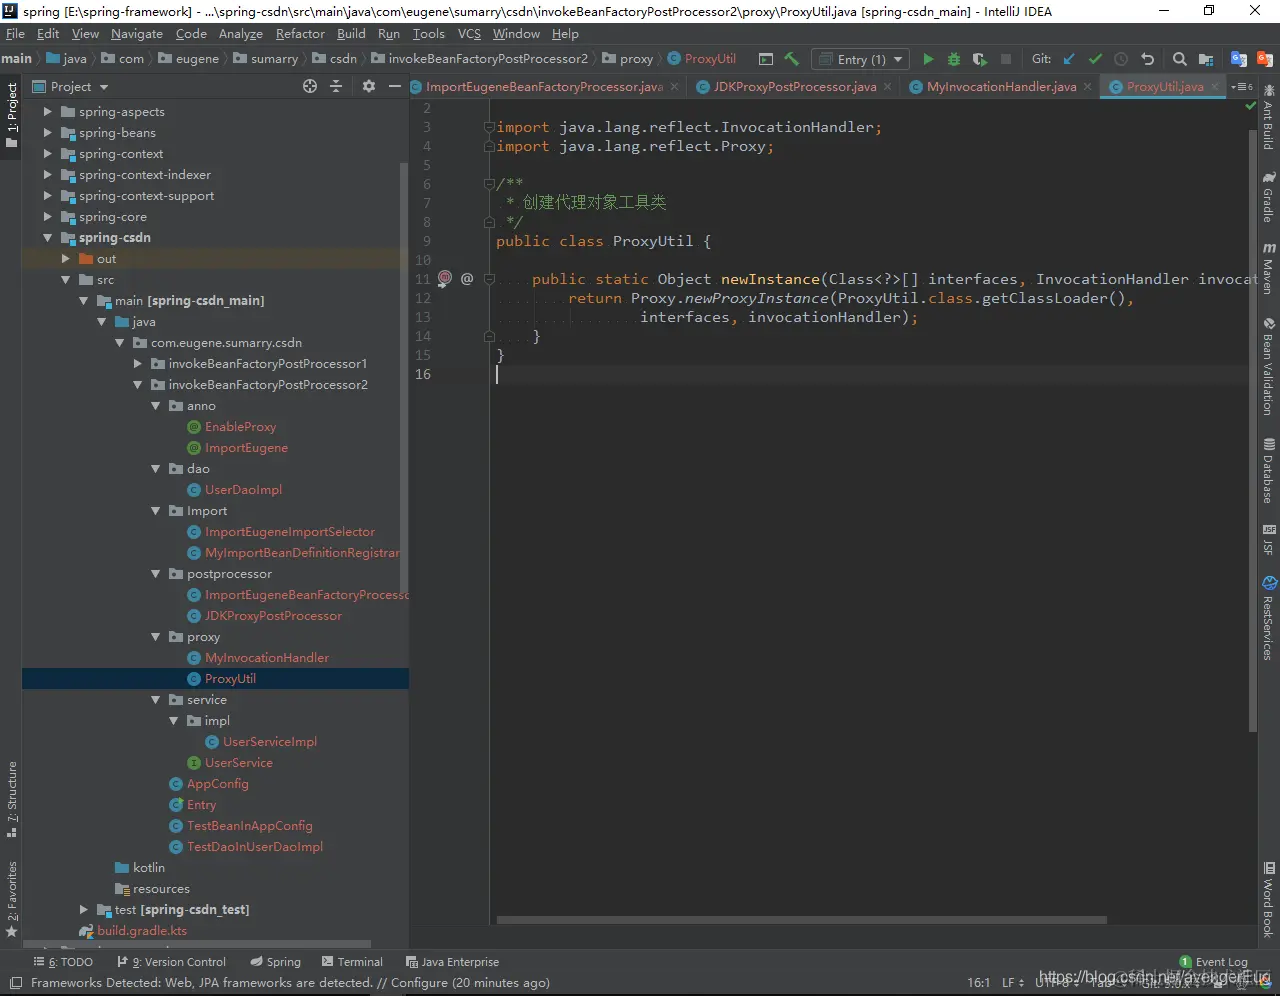Viewport: 1280px width, 996px height.
Task: Expand the spring-core module node
Action: coord(47,217)
